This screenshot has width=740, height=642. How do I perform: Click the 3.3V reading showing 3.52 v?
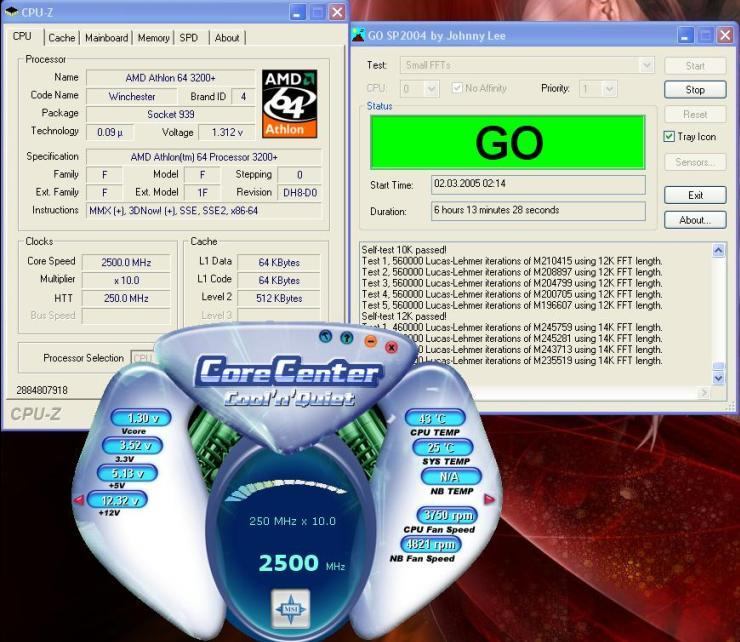tap(133, 445)
